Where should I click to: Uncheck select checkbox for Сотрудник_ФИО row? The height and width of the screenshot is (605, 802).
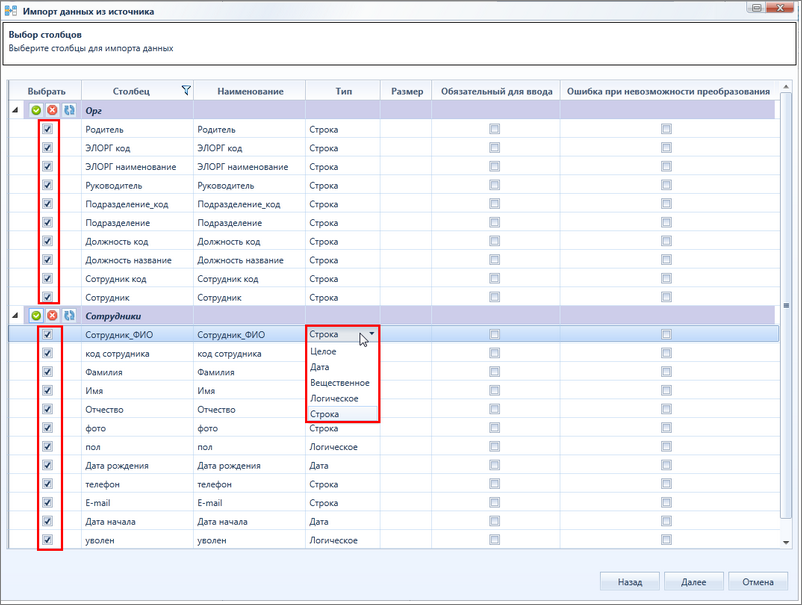48,334
